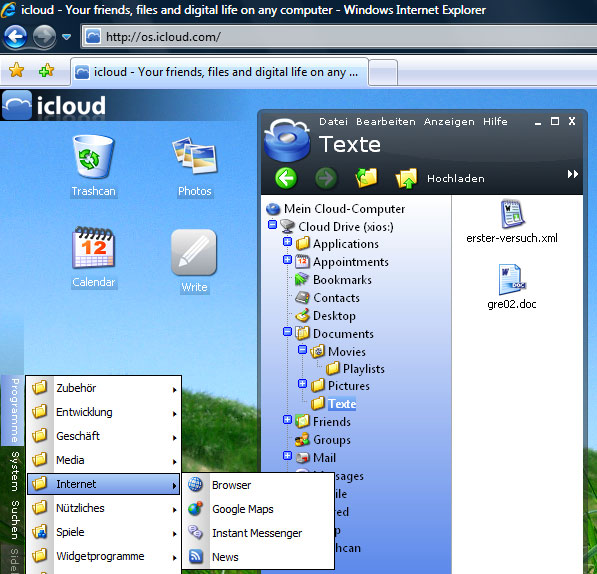Click the Desktop icon in the tree

pos(302,315)
